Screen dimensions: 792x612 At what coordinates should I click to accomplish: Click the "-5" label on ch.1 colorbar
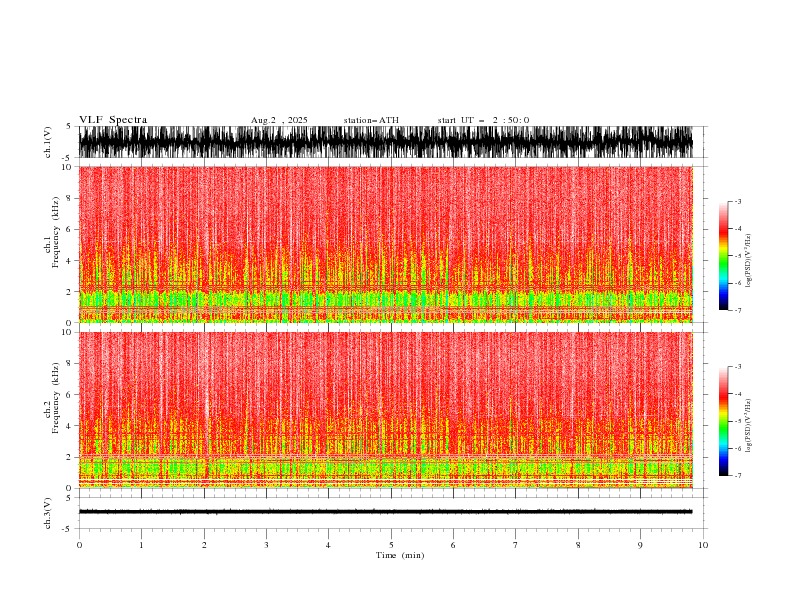click(x=738, y=256)
